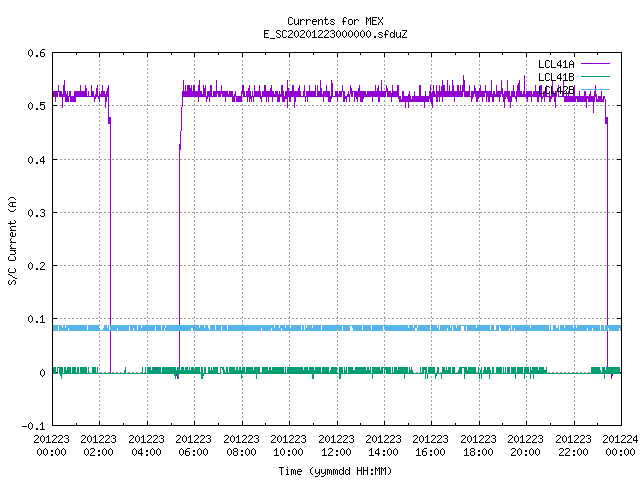This screenshot has width=640, height=480.
Task: Click the filename "E_SC20201223000000.sfduZ" subtitle
Action: [335, 34]
